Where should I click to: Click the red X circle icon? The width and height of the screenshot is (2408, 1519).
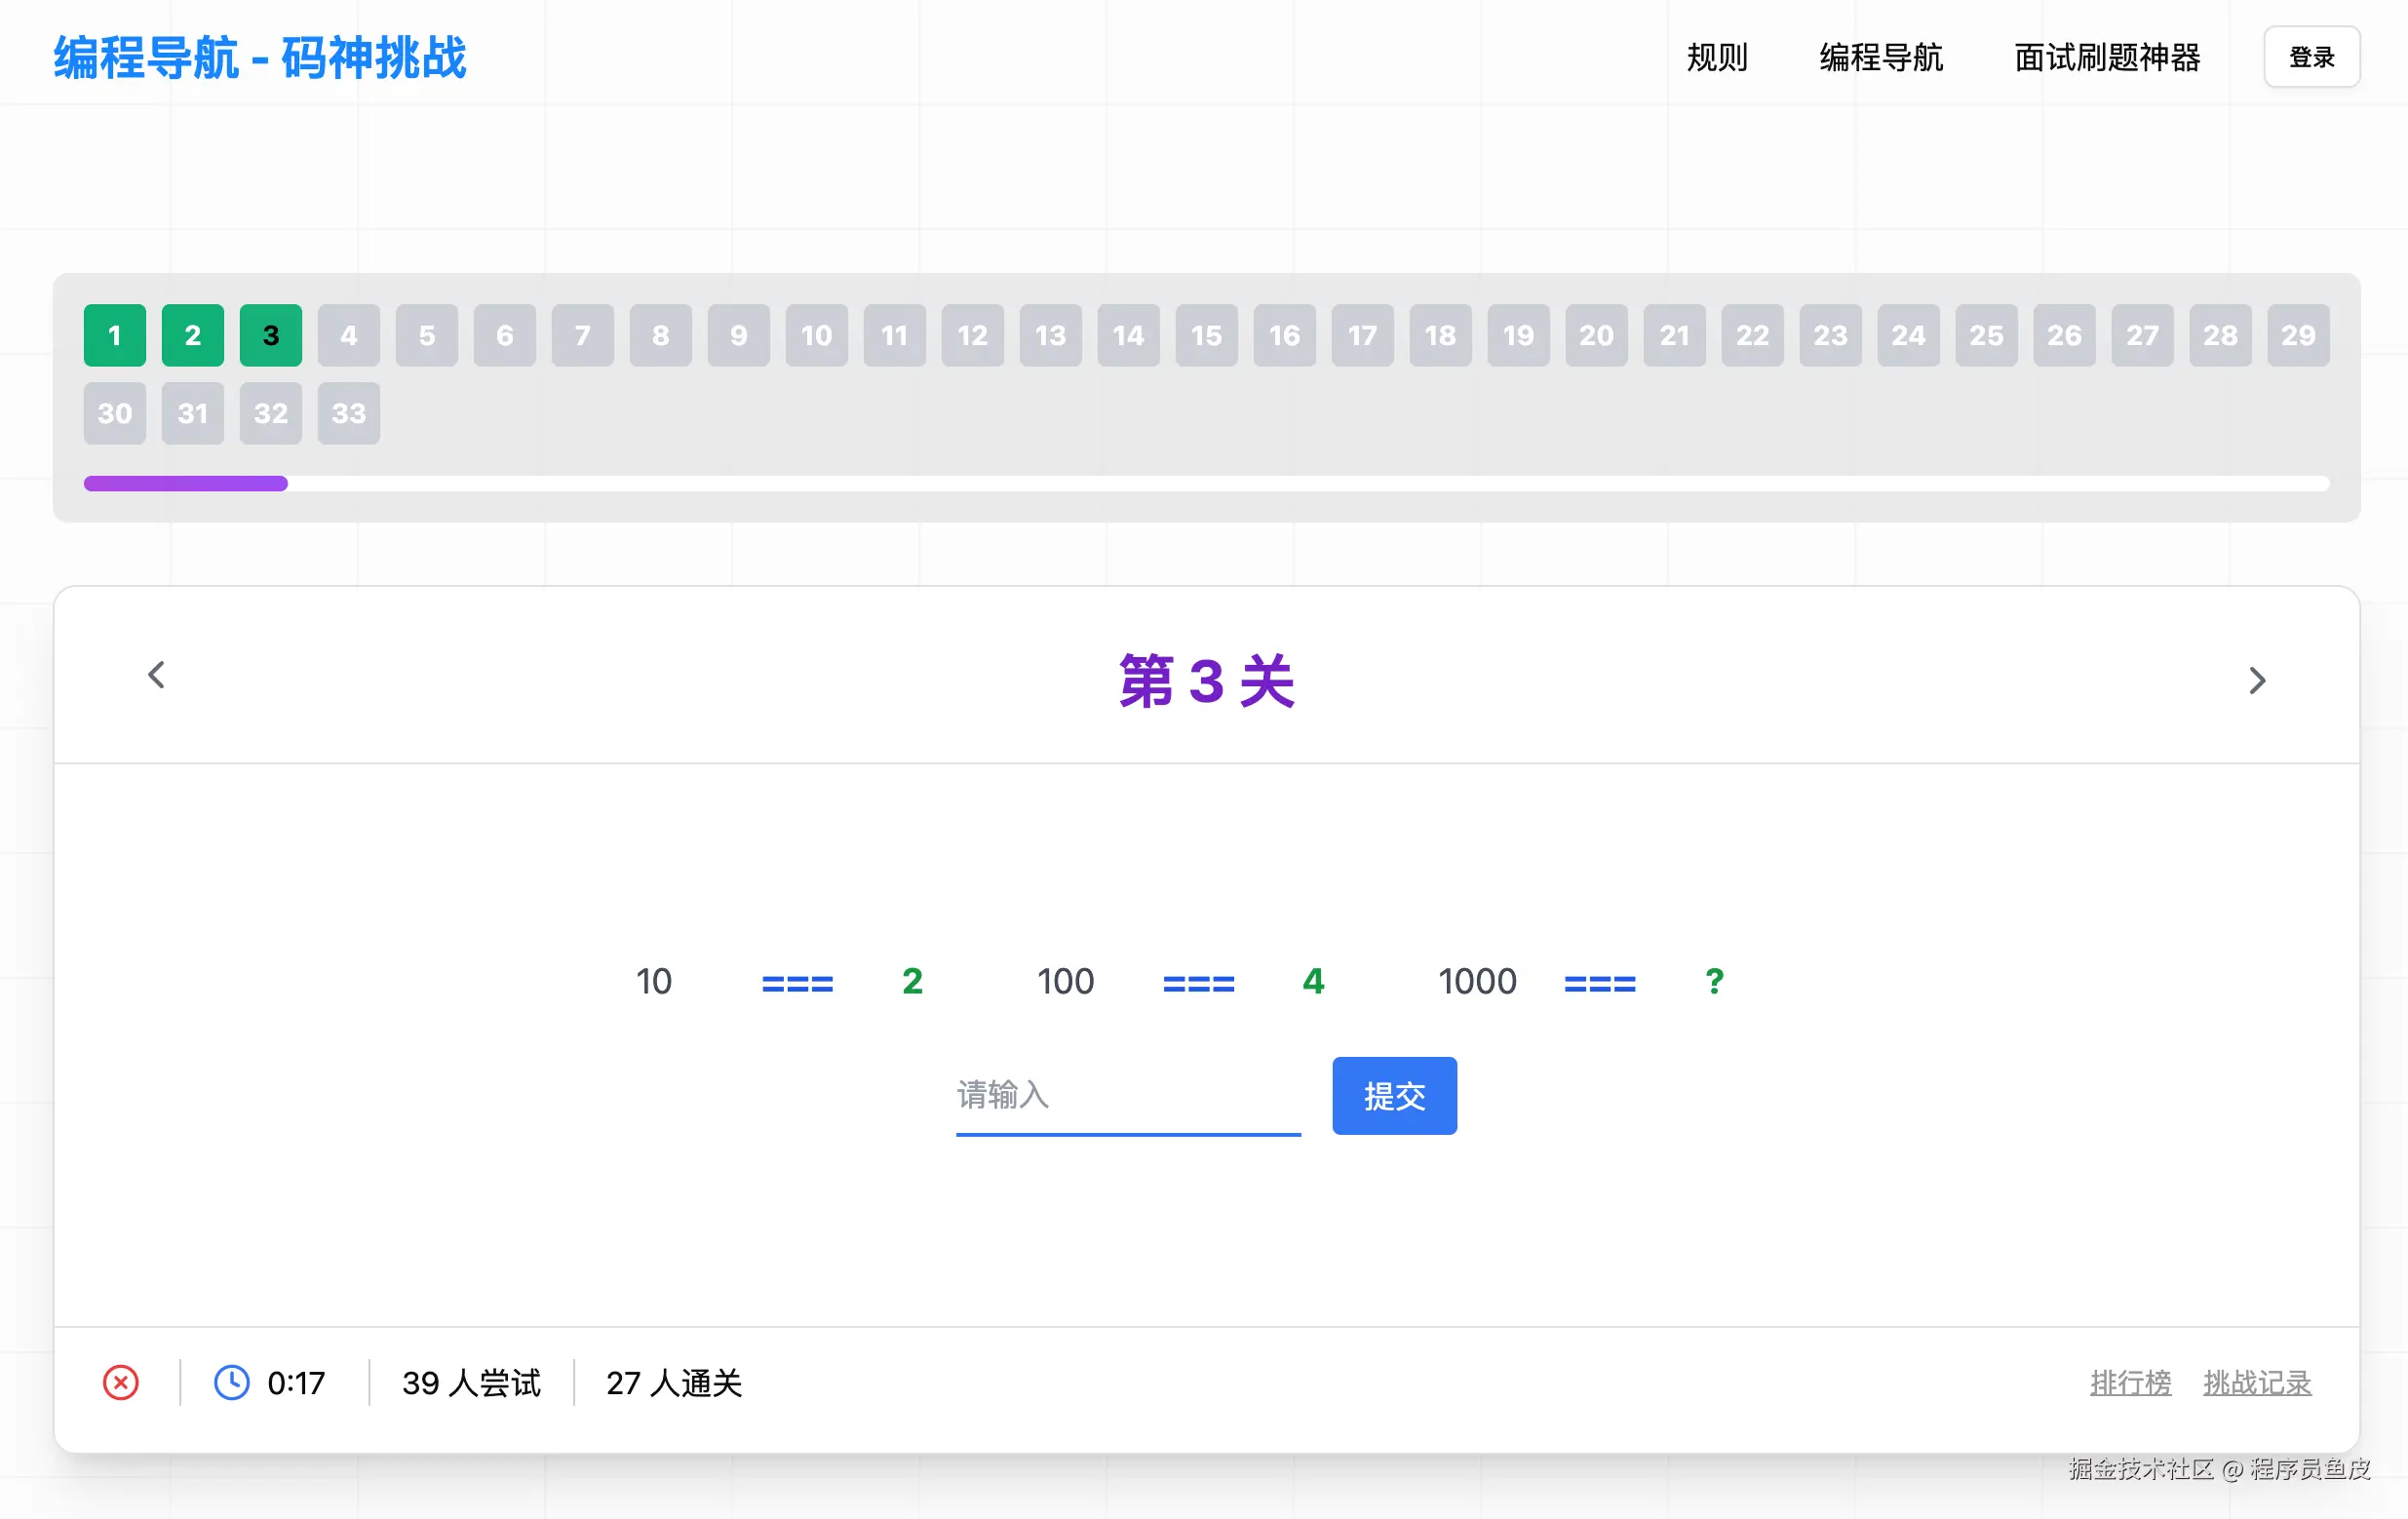(121, 1383)
